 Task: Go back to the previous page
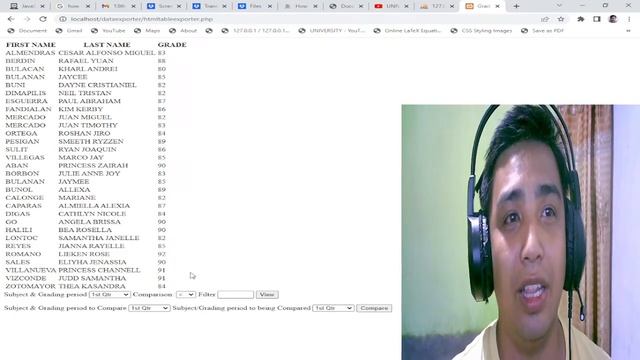point(11,19)
